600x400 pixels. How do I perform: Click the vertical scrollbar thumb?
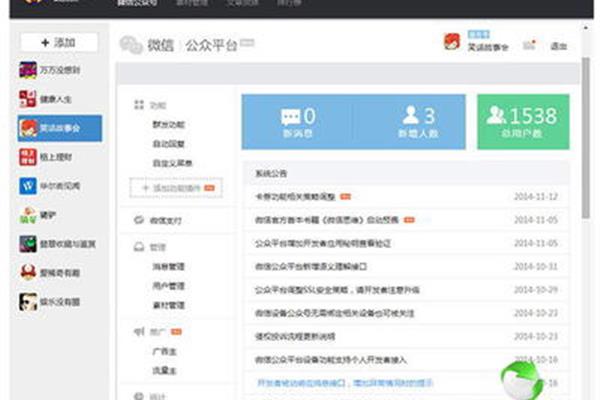586,138
